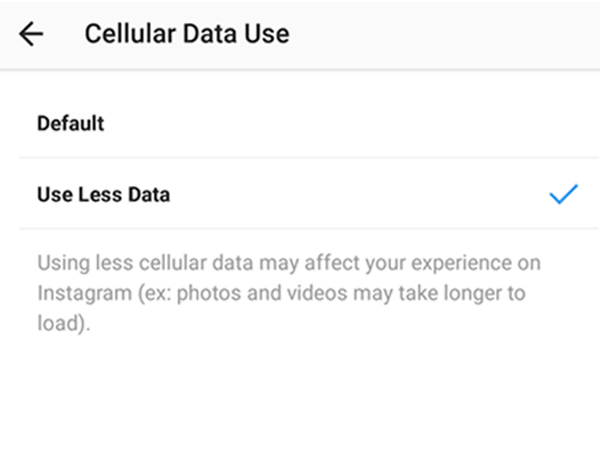
Task: Click the Use Less Data row
Action: (300, 195)
